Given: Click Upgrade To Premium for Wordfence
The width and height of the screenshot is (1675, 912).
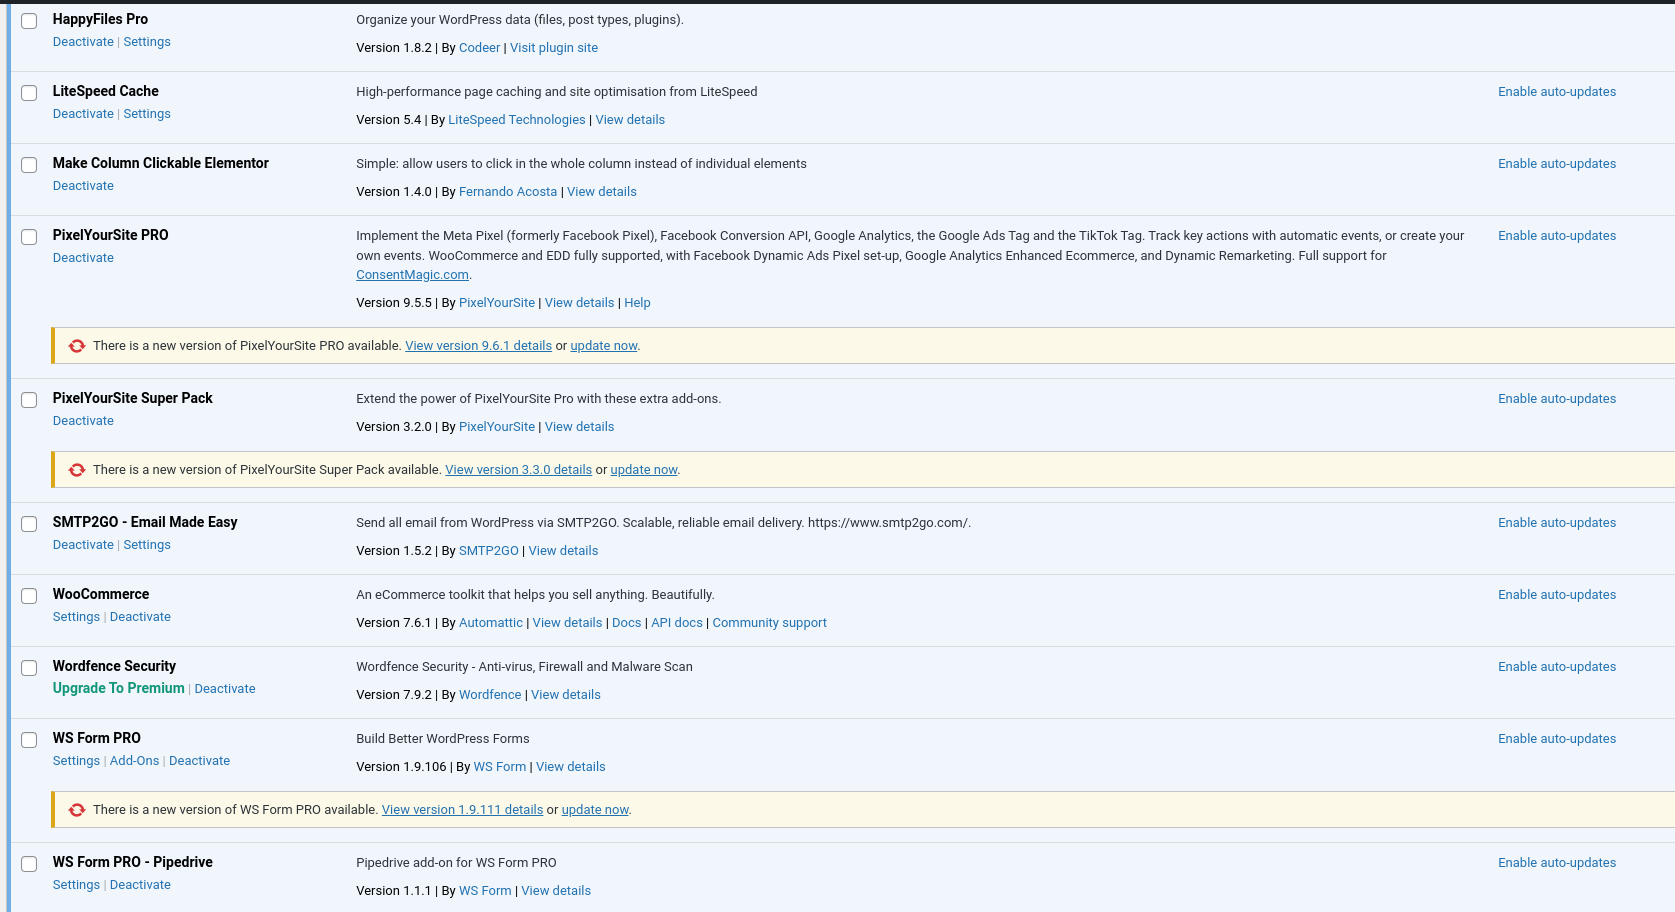Looking at the screenshot, I should 118,688.
